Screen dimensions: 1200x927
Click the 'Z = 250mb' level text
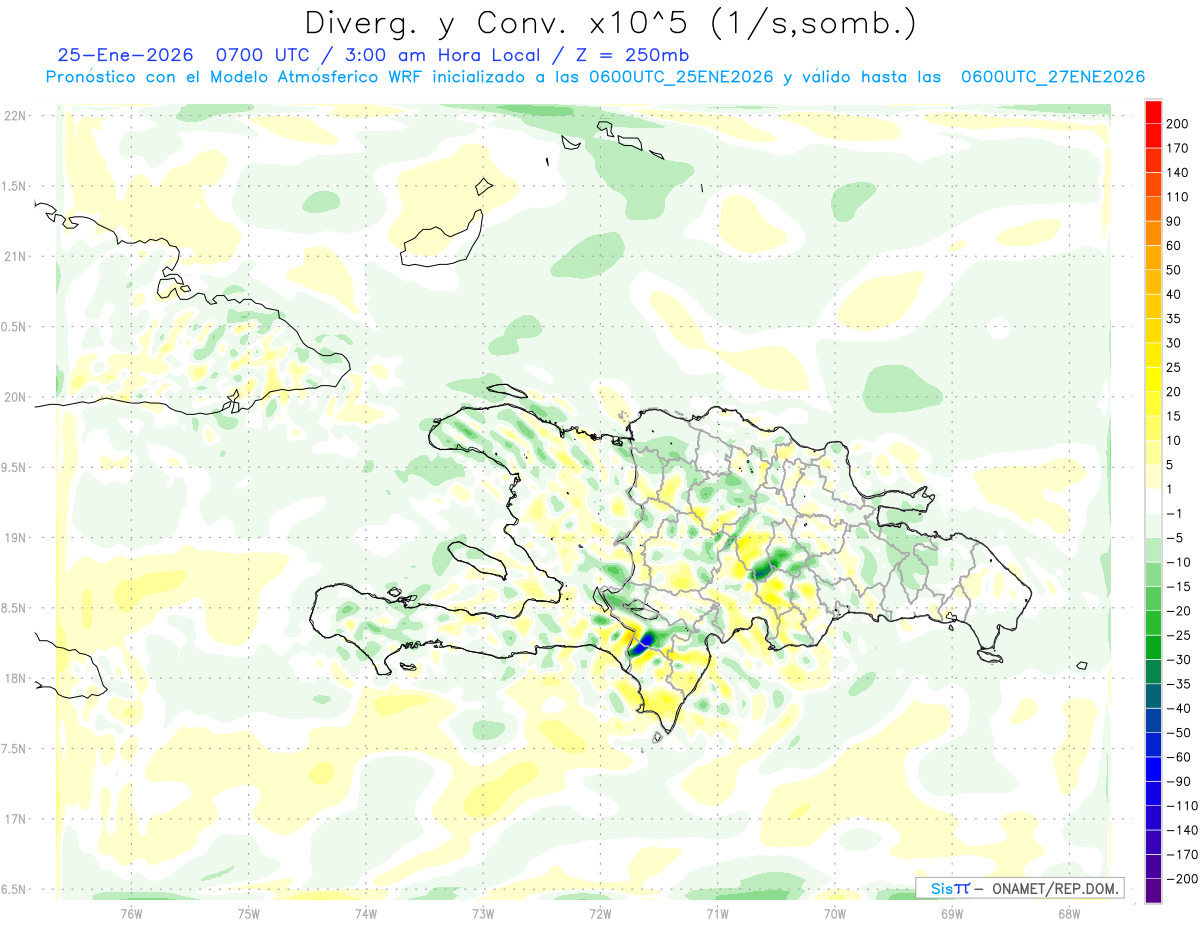click(x=634, y=56)
